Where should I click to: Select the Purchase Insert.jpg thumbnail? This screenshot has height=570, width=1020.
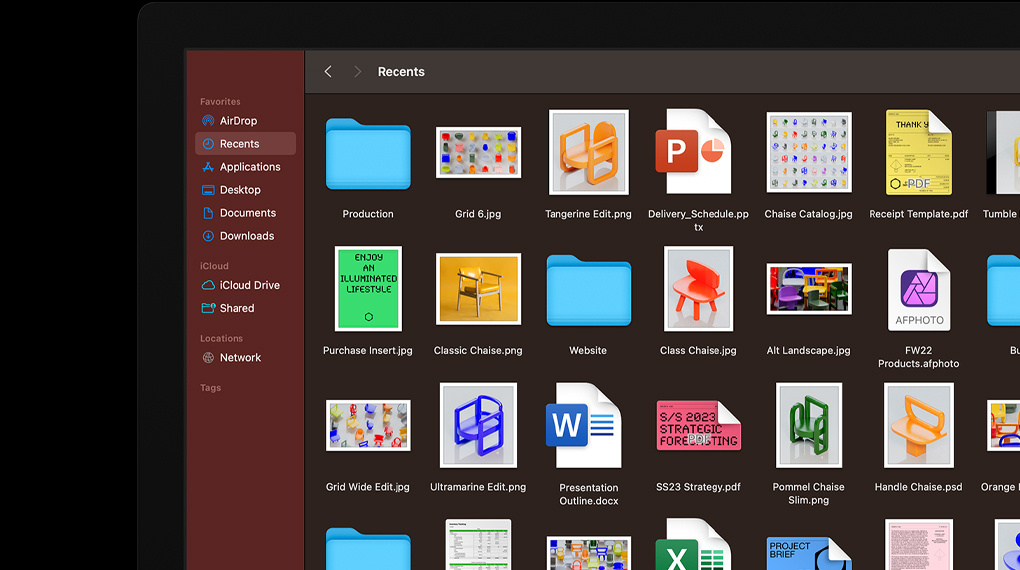tap(368, 289)
